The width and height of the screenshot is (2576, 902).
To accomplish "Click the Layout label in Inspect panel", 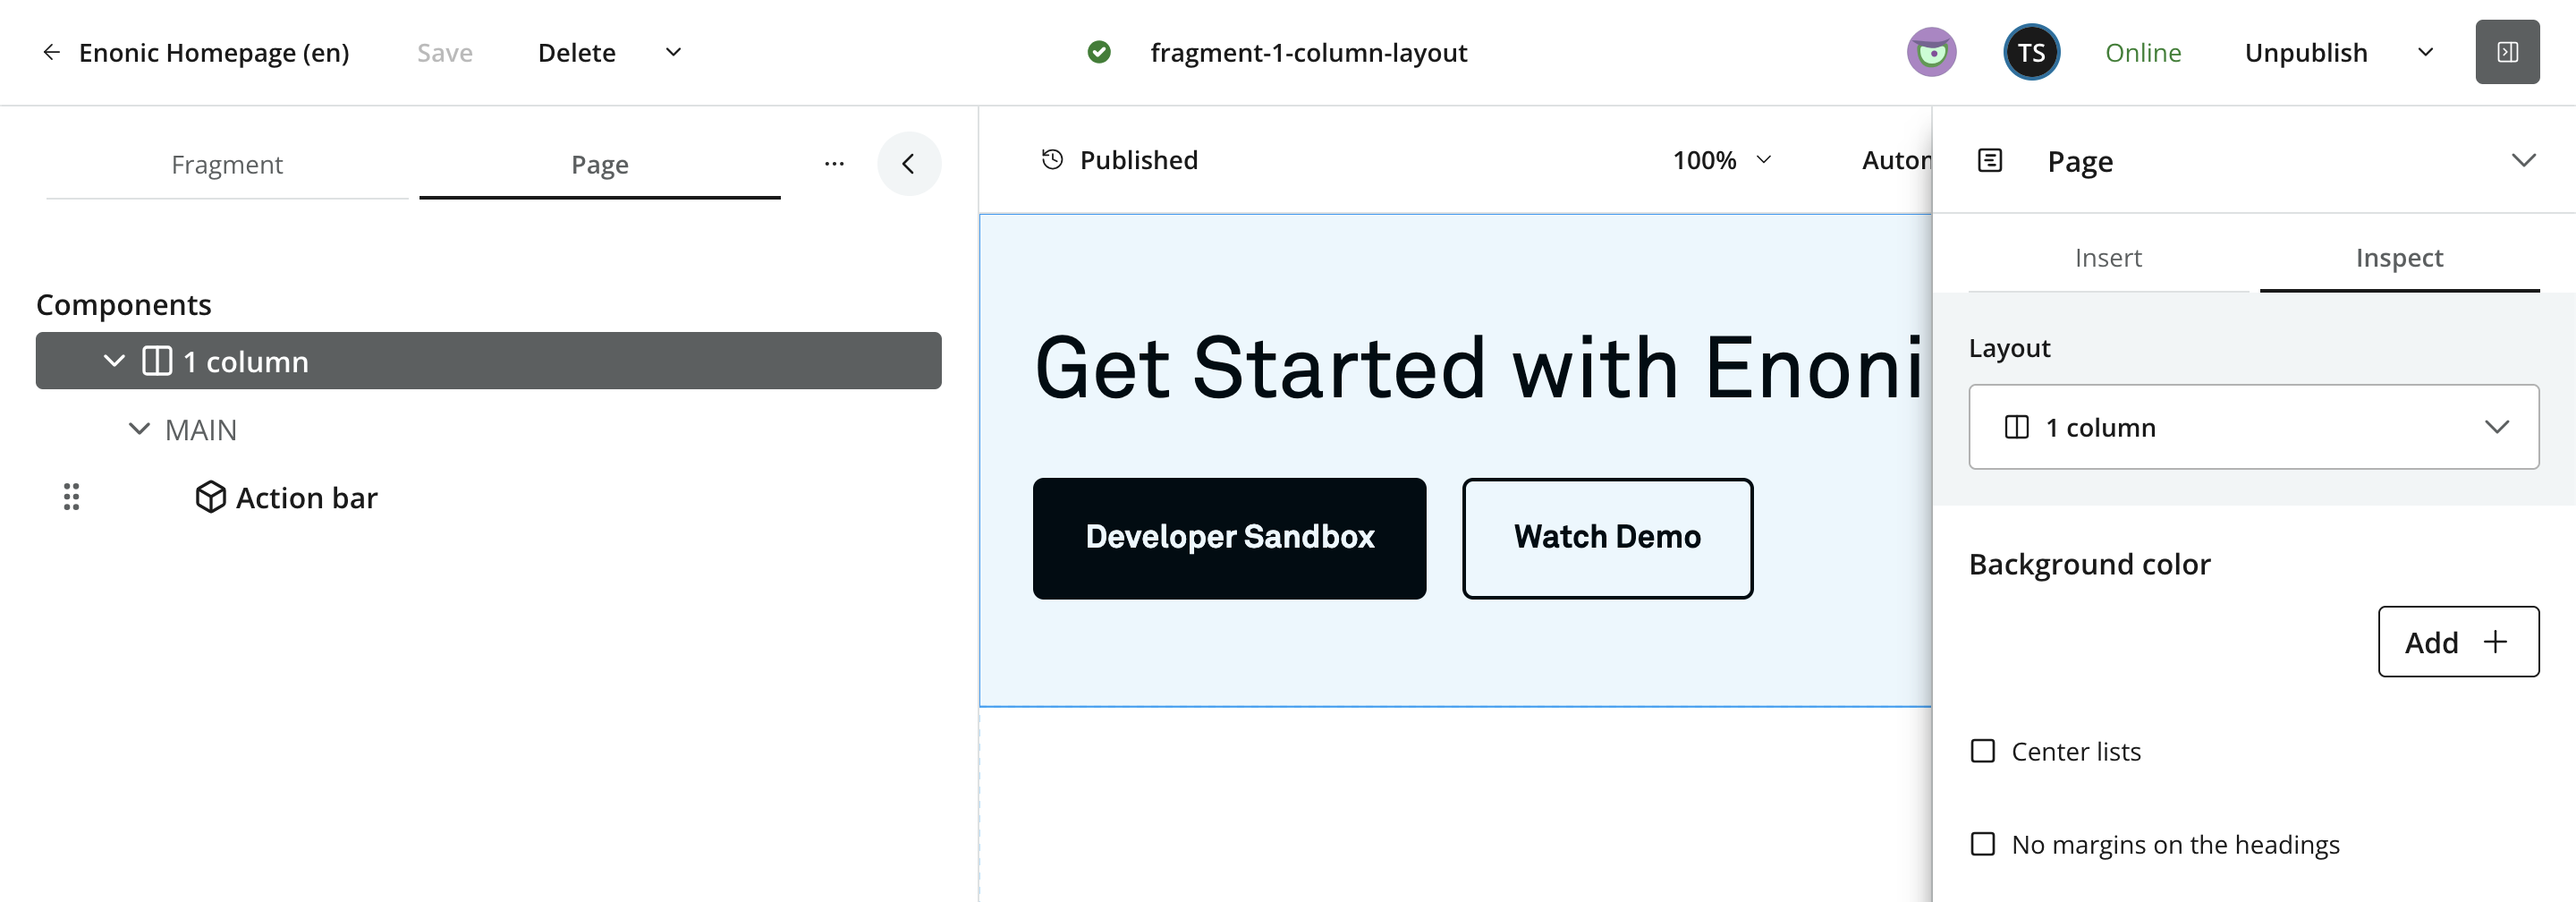I will click(x=2009, y=348).
